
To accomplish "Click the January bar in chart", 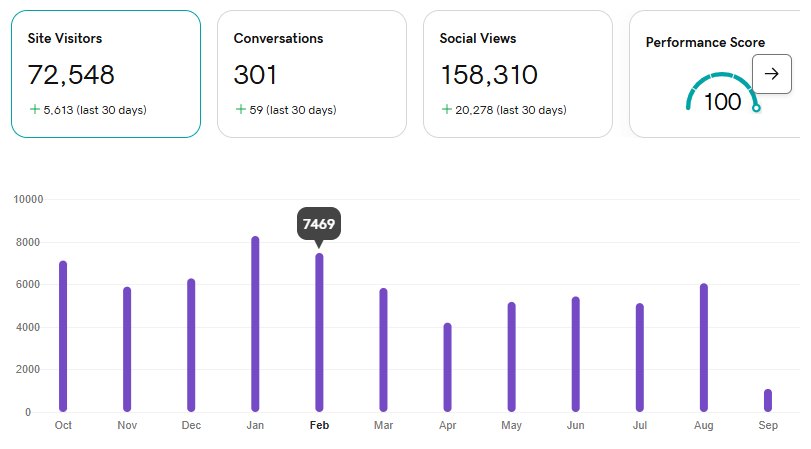I will click(255, 323).
